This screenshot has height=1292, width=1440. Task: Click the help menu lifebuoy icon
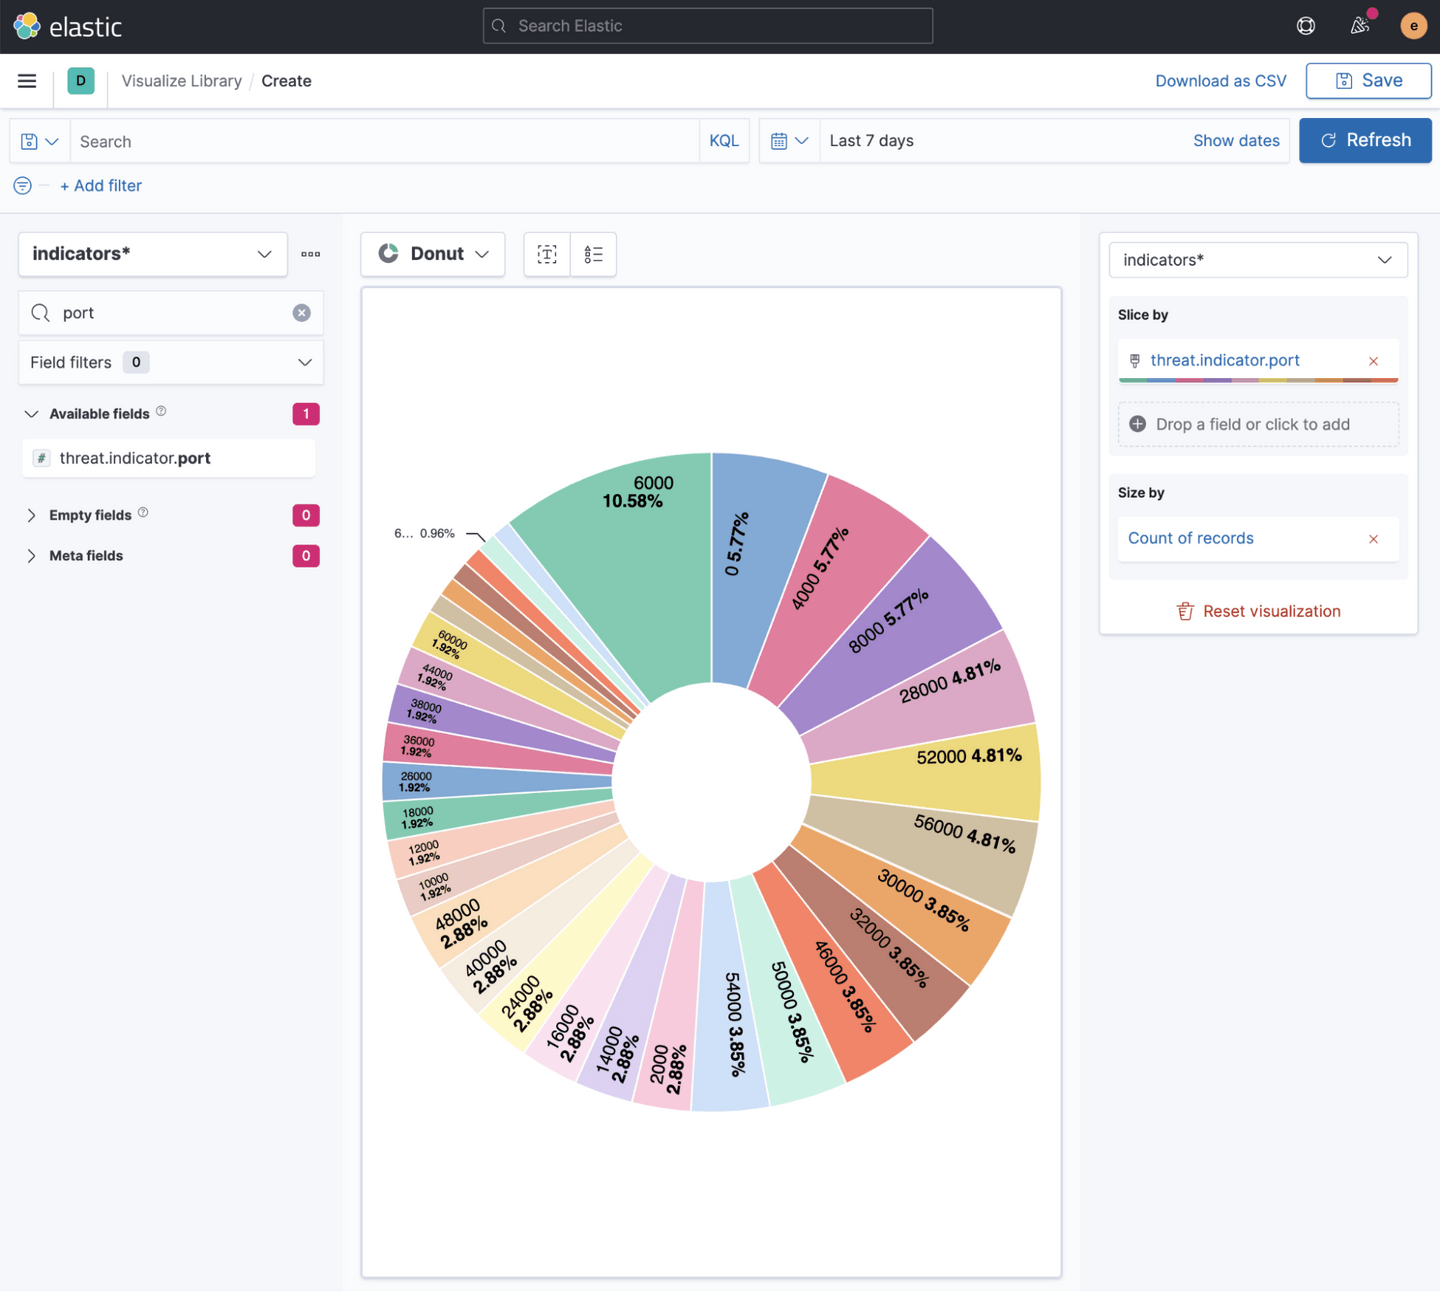click(x=1306, y=26)
